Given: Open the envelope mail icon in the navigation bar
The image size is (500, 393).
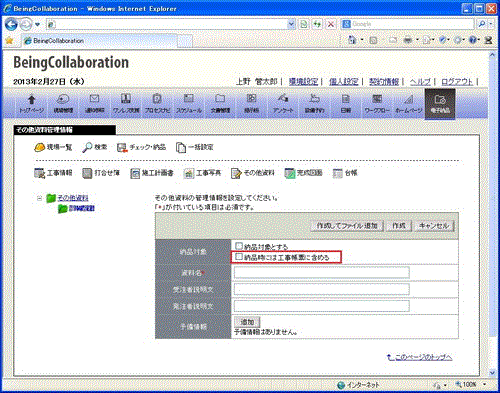Looking at the screenshot, I should pos(95,103).
